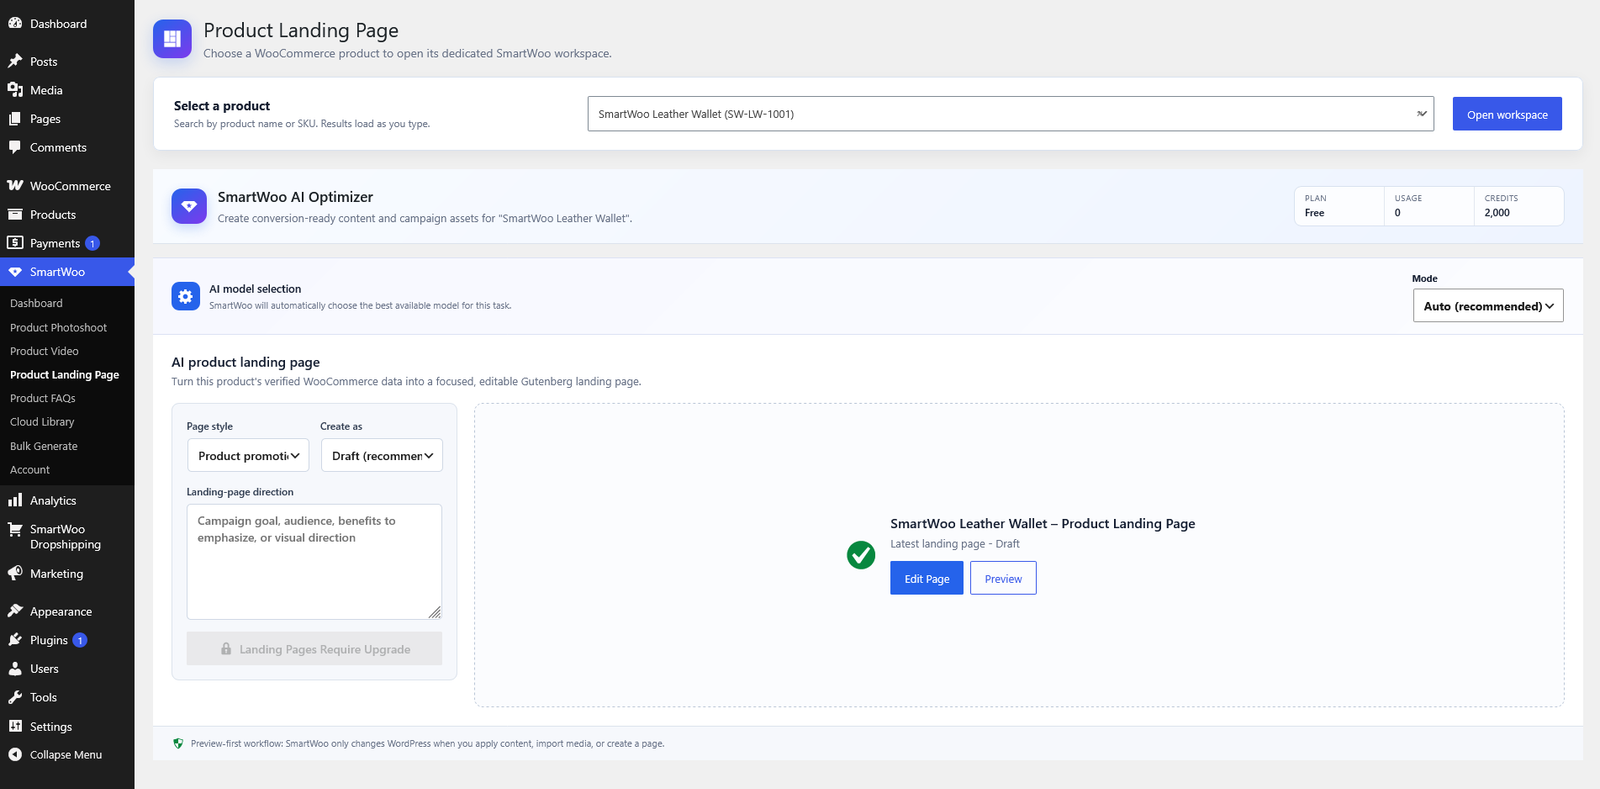The image size is (1600, 789).
Task: Click the Tools wrench icon
Action: pyautogui.click(x=15, y=697)
